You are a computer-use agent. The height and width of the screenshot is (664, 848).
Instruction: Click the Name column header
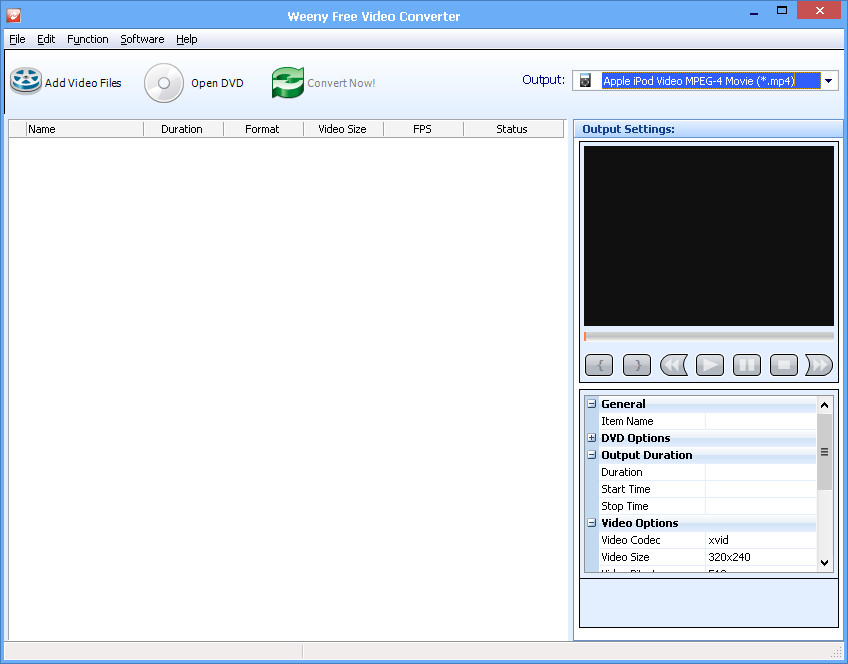pos(84,129)
